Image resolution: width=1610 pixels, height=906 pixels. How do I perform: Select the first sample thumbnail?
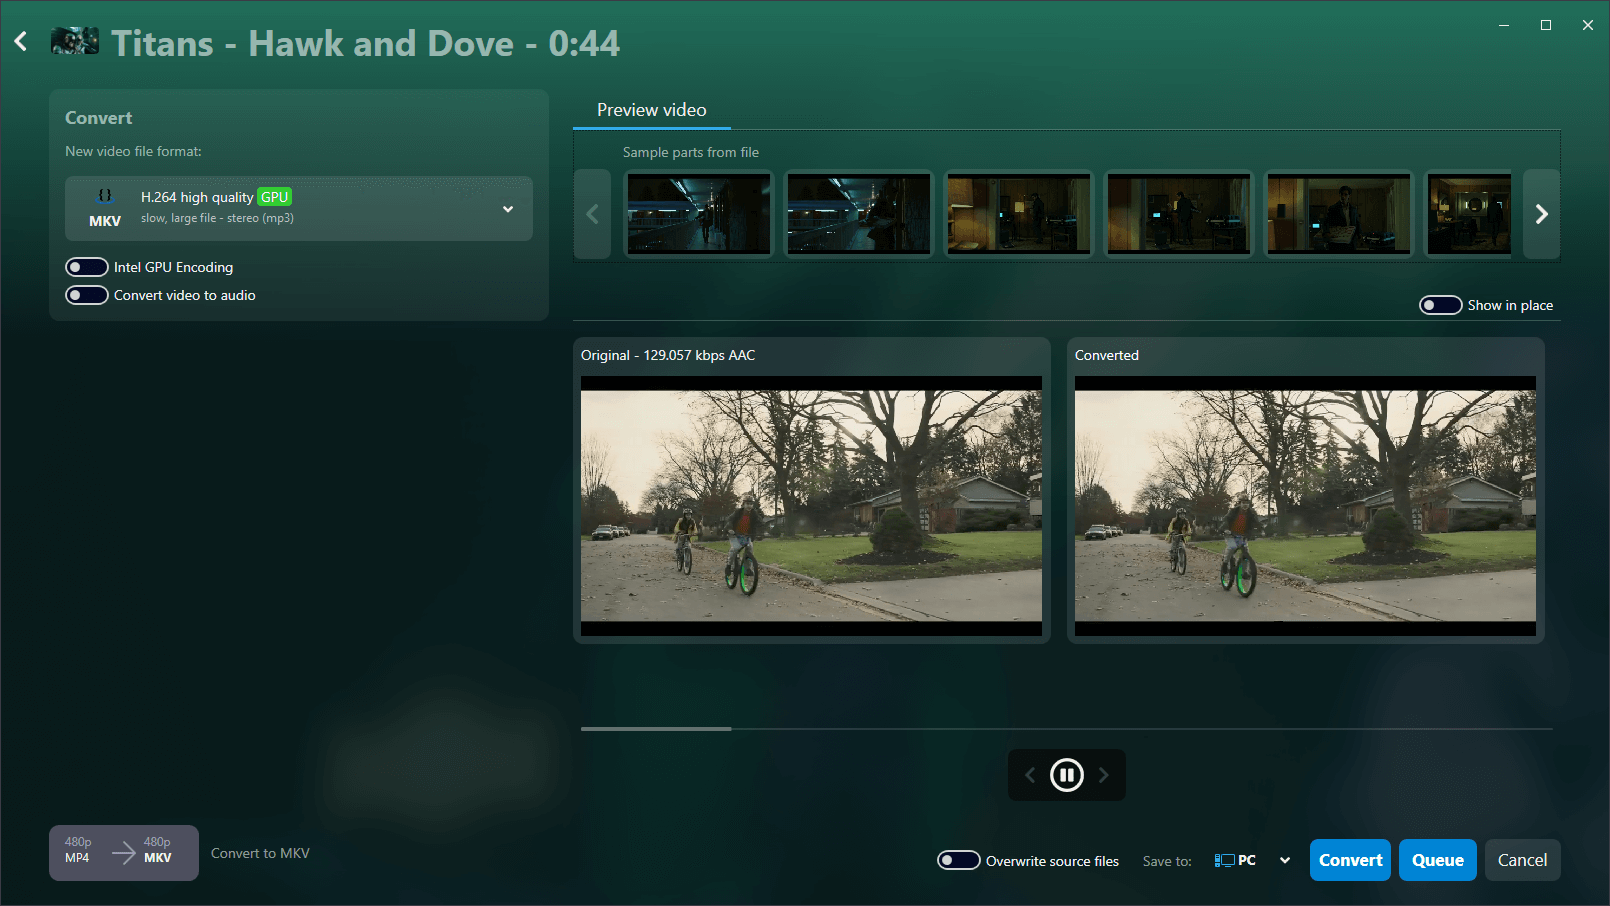pyautogui.click(x=698, y=213)
